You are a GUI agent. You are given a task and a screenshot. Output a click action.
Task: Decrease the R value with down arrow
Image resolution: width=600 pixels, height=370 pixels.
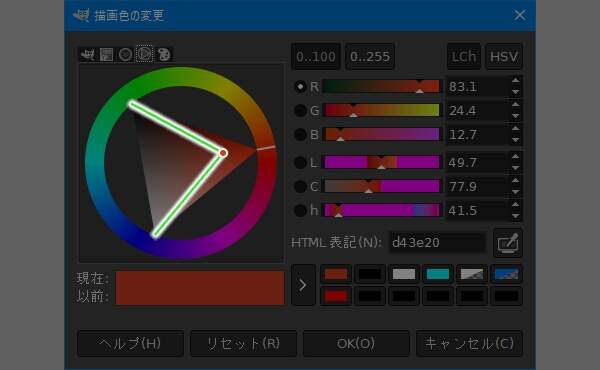click(x=515, y=92)
